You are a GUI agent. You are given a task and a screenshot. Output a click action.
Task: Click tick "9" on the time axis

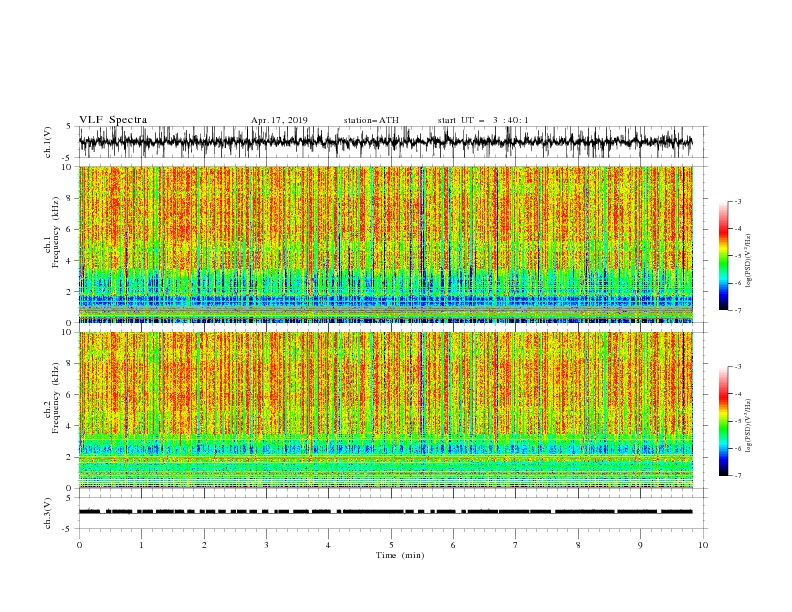click(640, 545)
